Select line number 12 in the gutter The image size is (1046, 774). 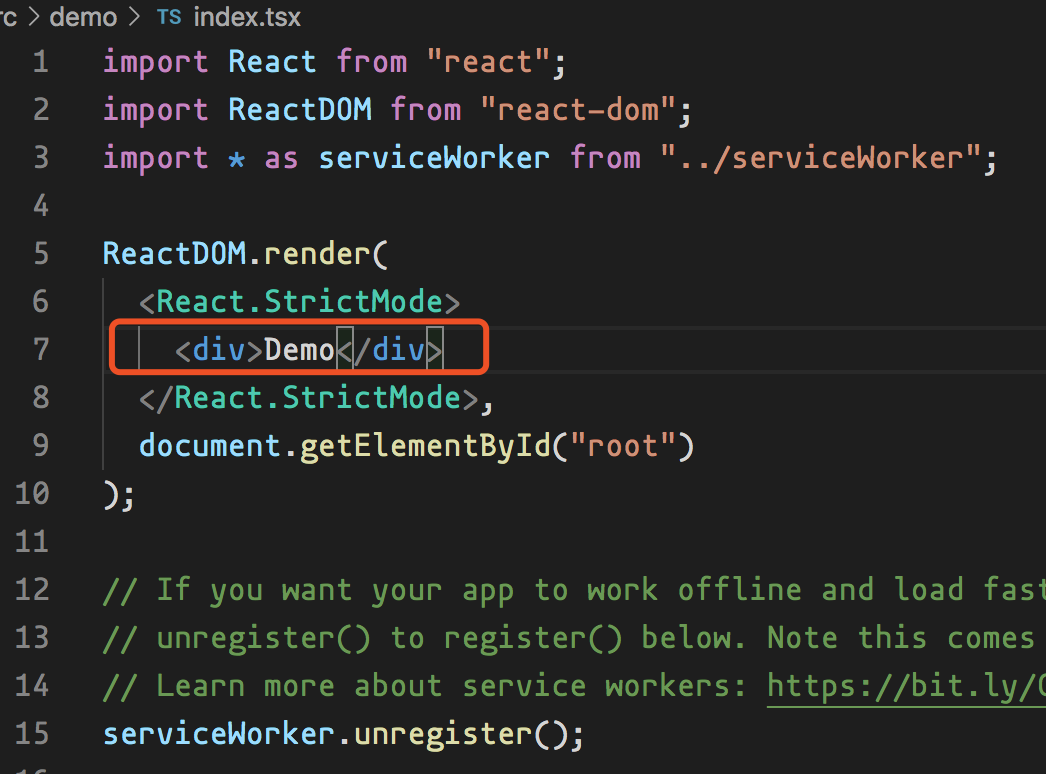pos(32,590)
